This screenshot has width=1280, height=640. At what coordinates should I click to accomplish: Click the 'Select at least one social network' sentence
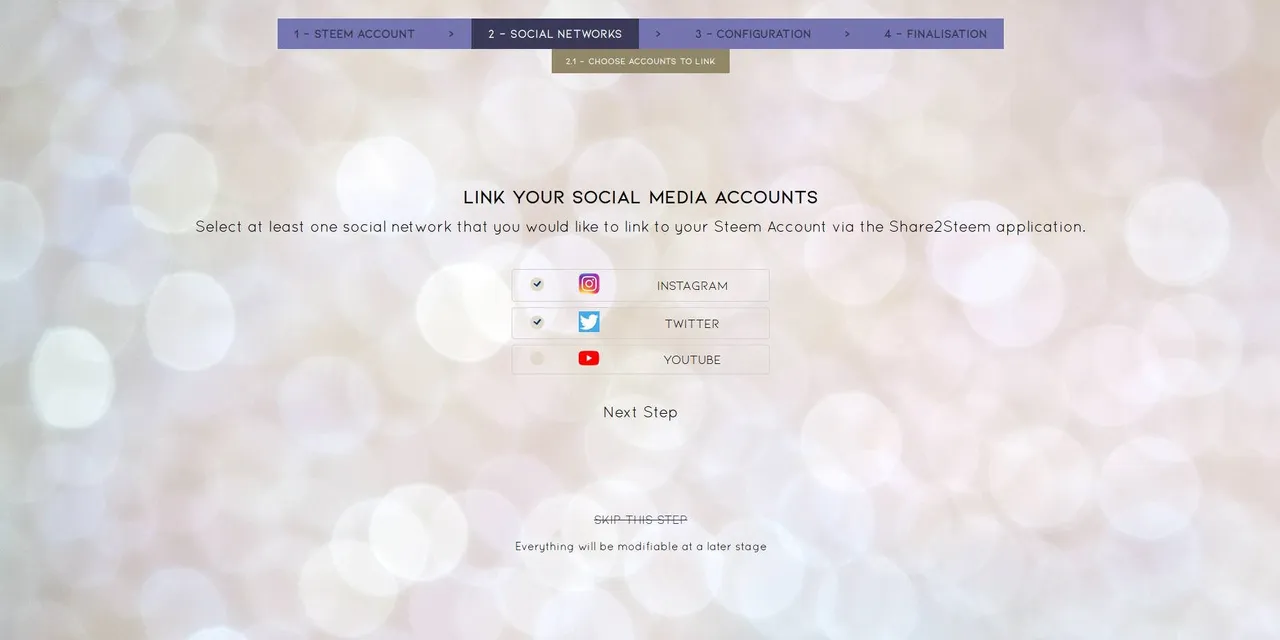pyautogui.click(x=640, y=227)
